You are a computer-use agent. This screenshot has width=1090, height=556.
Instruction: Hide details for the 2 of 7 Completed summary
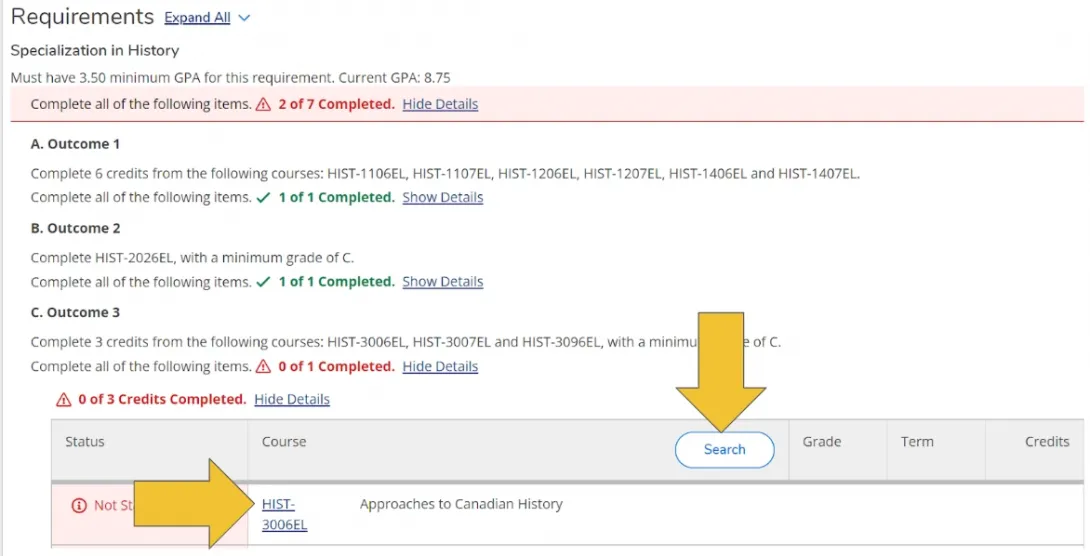click(440, 104)
